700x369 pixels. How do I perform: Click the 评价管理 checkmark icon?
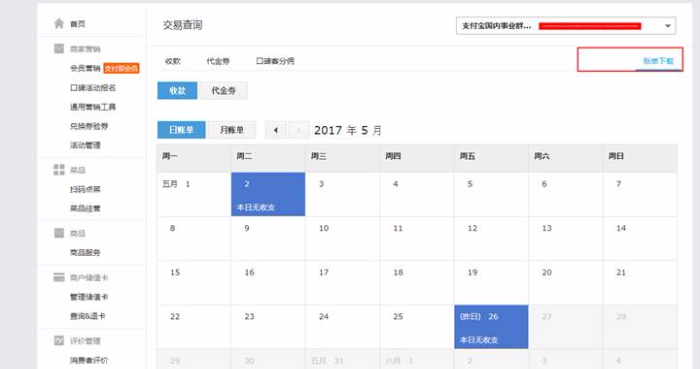tap(59, 340)
